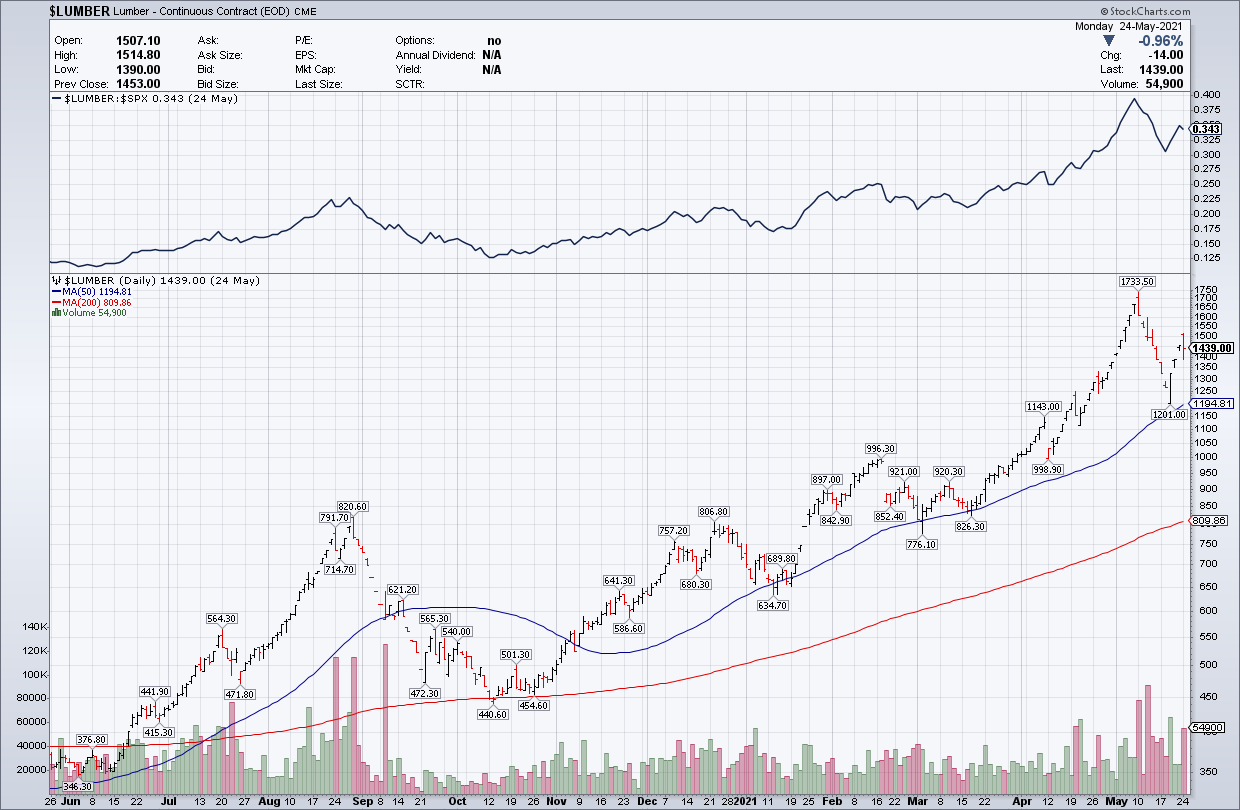
Task: Click the red 809.86 tag on right axis
Action: (1208, 521)
